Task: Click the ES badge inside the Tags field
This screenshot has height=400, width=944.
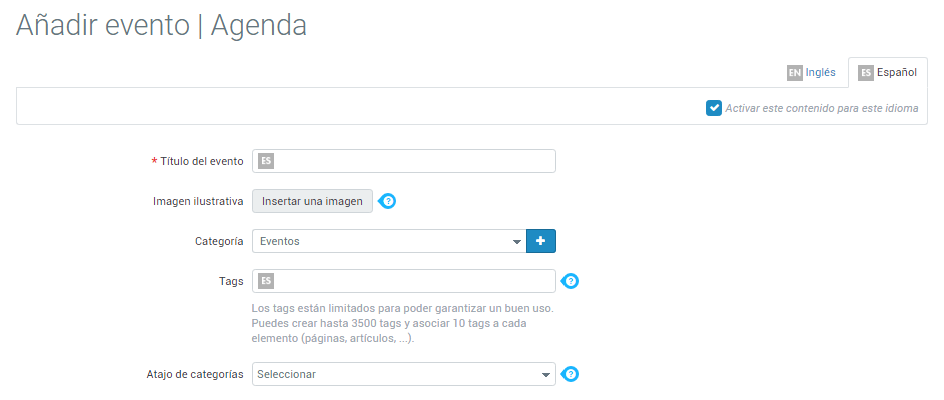Action: (x=266, y=281)
